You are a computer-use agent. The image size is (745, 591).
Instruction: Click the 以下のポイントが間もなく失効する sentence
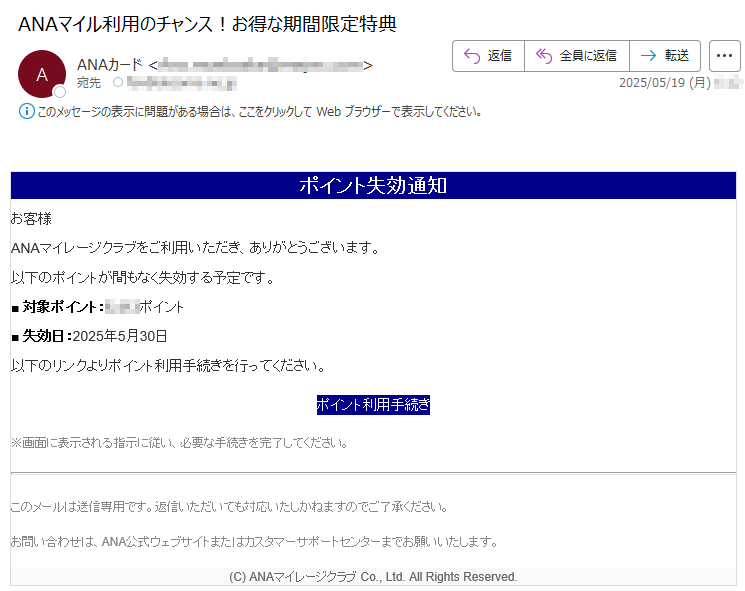coord(143,277)
